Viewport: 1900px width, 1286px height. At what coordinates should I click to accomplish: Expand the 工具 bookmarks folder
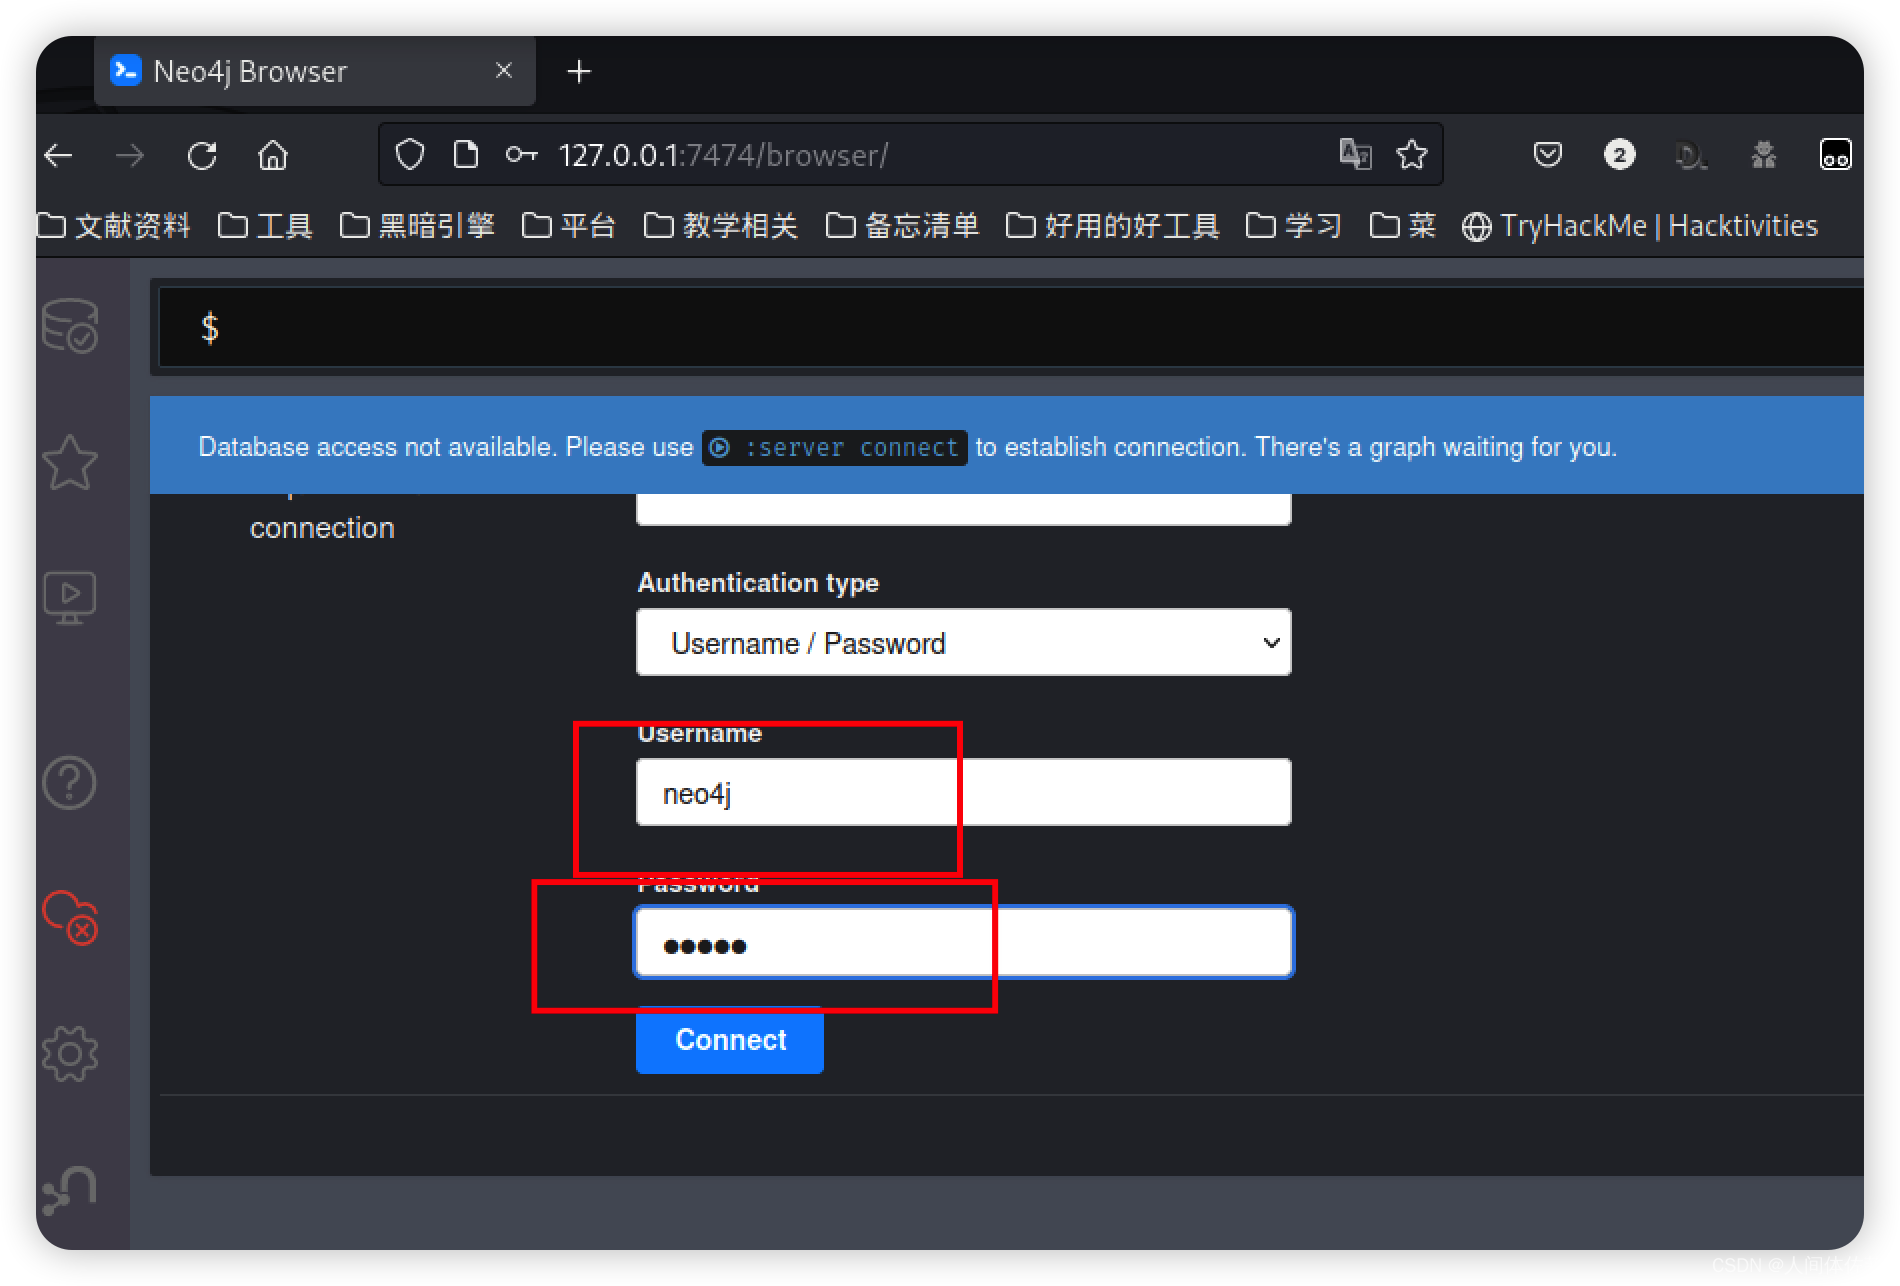(263, 226)
